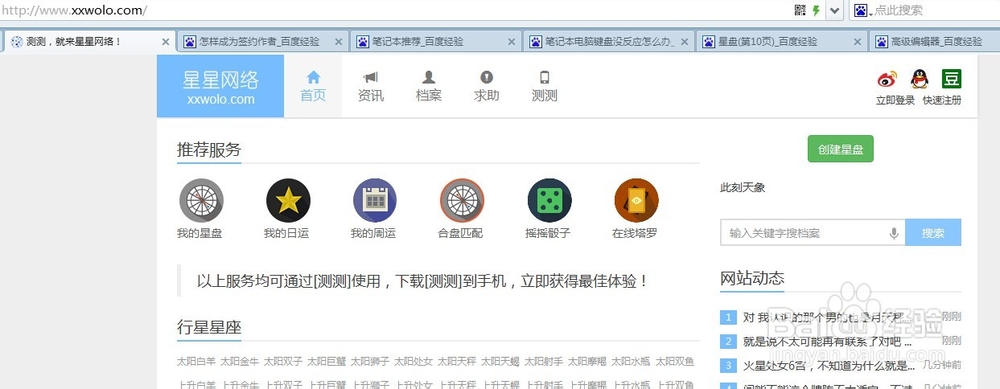Log in with the Weibo icon
1000x389 pixels.
point(887,79)
